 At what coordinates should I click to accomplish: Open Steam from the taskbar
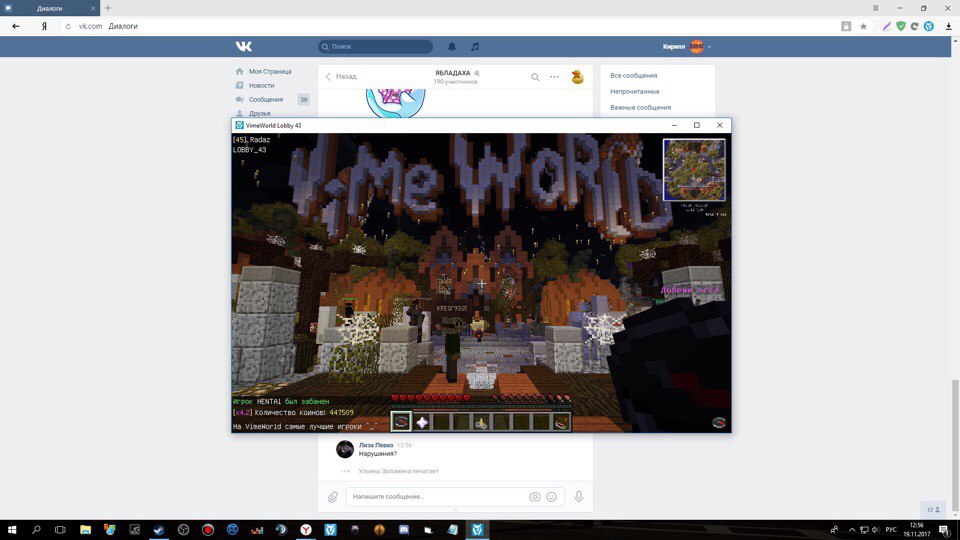point(159,530)
